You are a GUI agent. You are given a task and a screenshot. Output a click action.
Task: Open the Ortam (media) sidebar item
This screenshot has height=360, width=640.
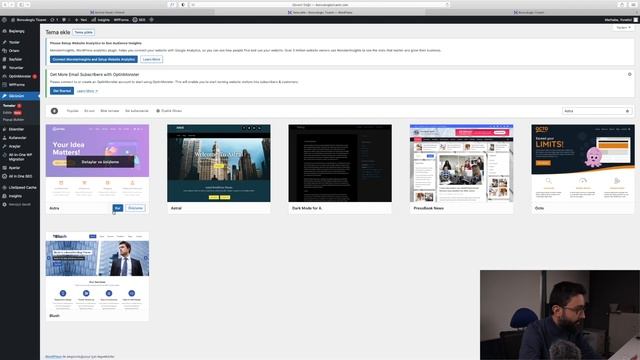click(14, 51)
